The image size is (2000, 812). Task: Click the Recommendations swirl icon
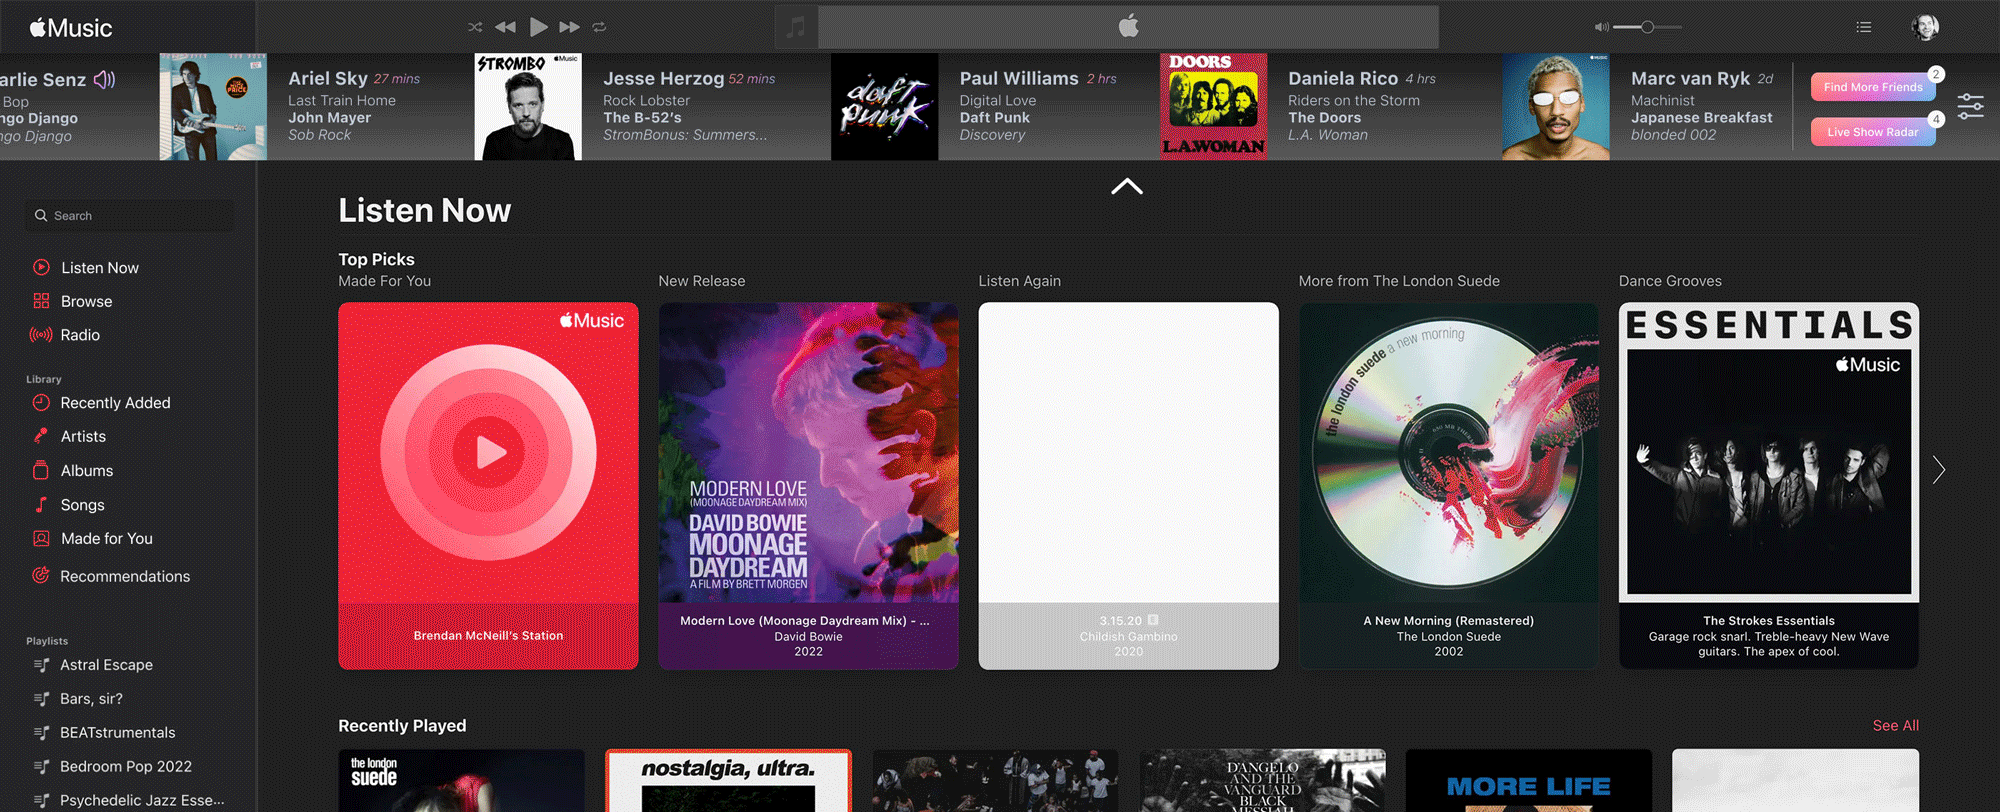tap(41, 575)
